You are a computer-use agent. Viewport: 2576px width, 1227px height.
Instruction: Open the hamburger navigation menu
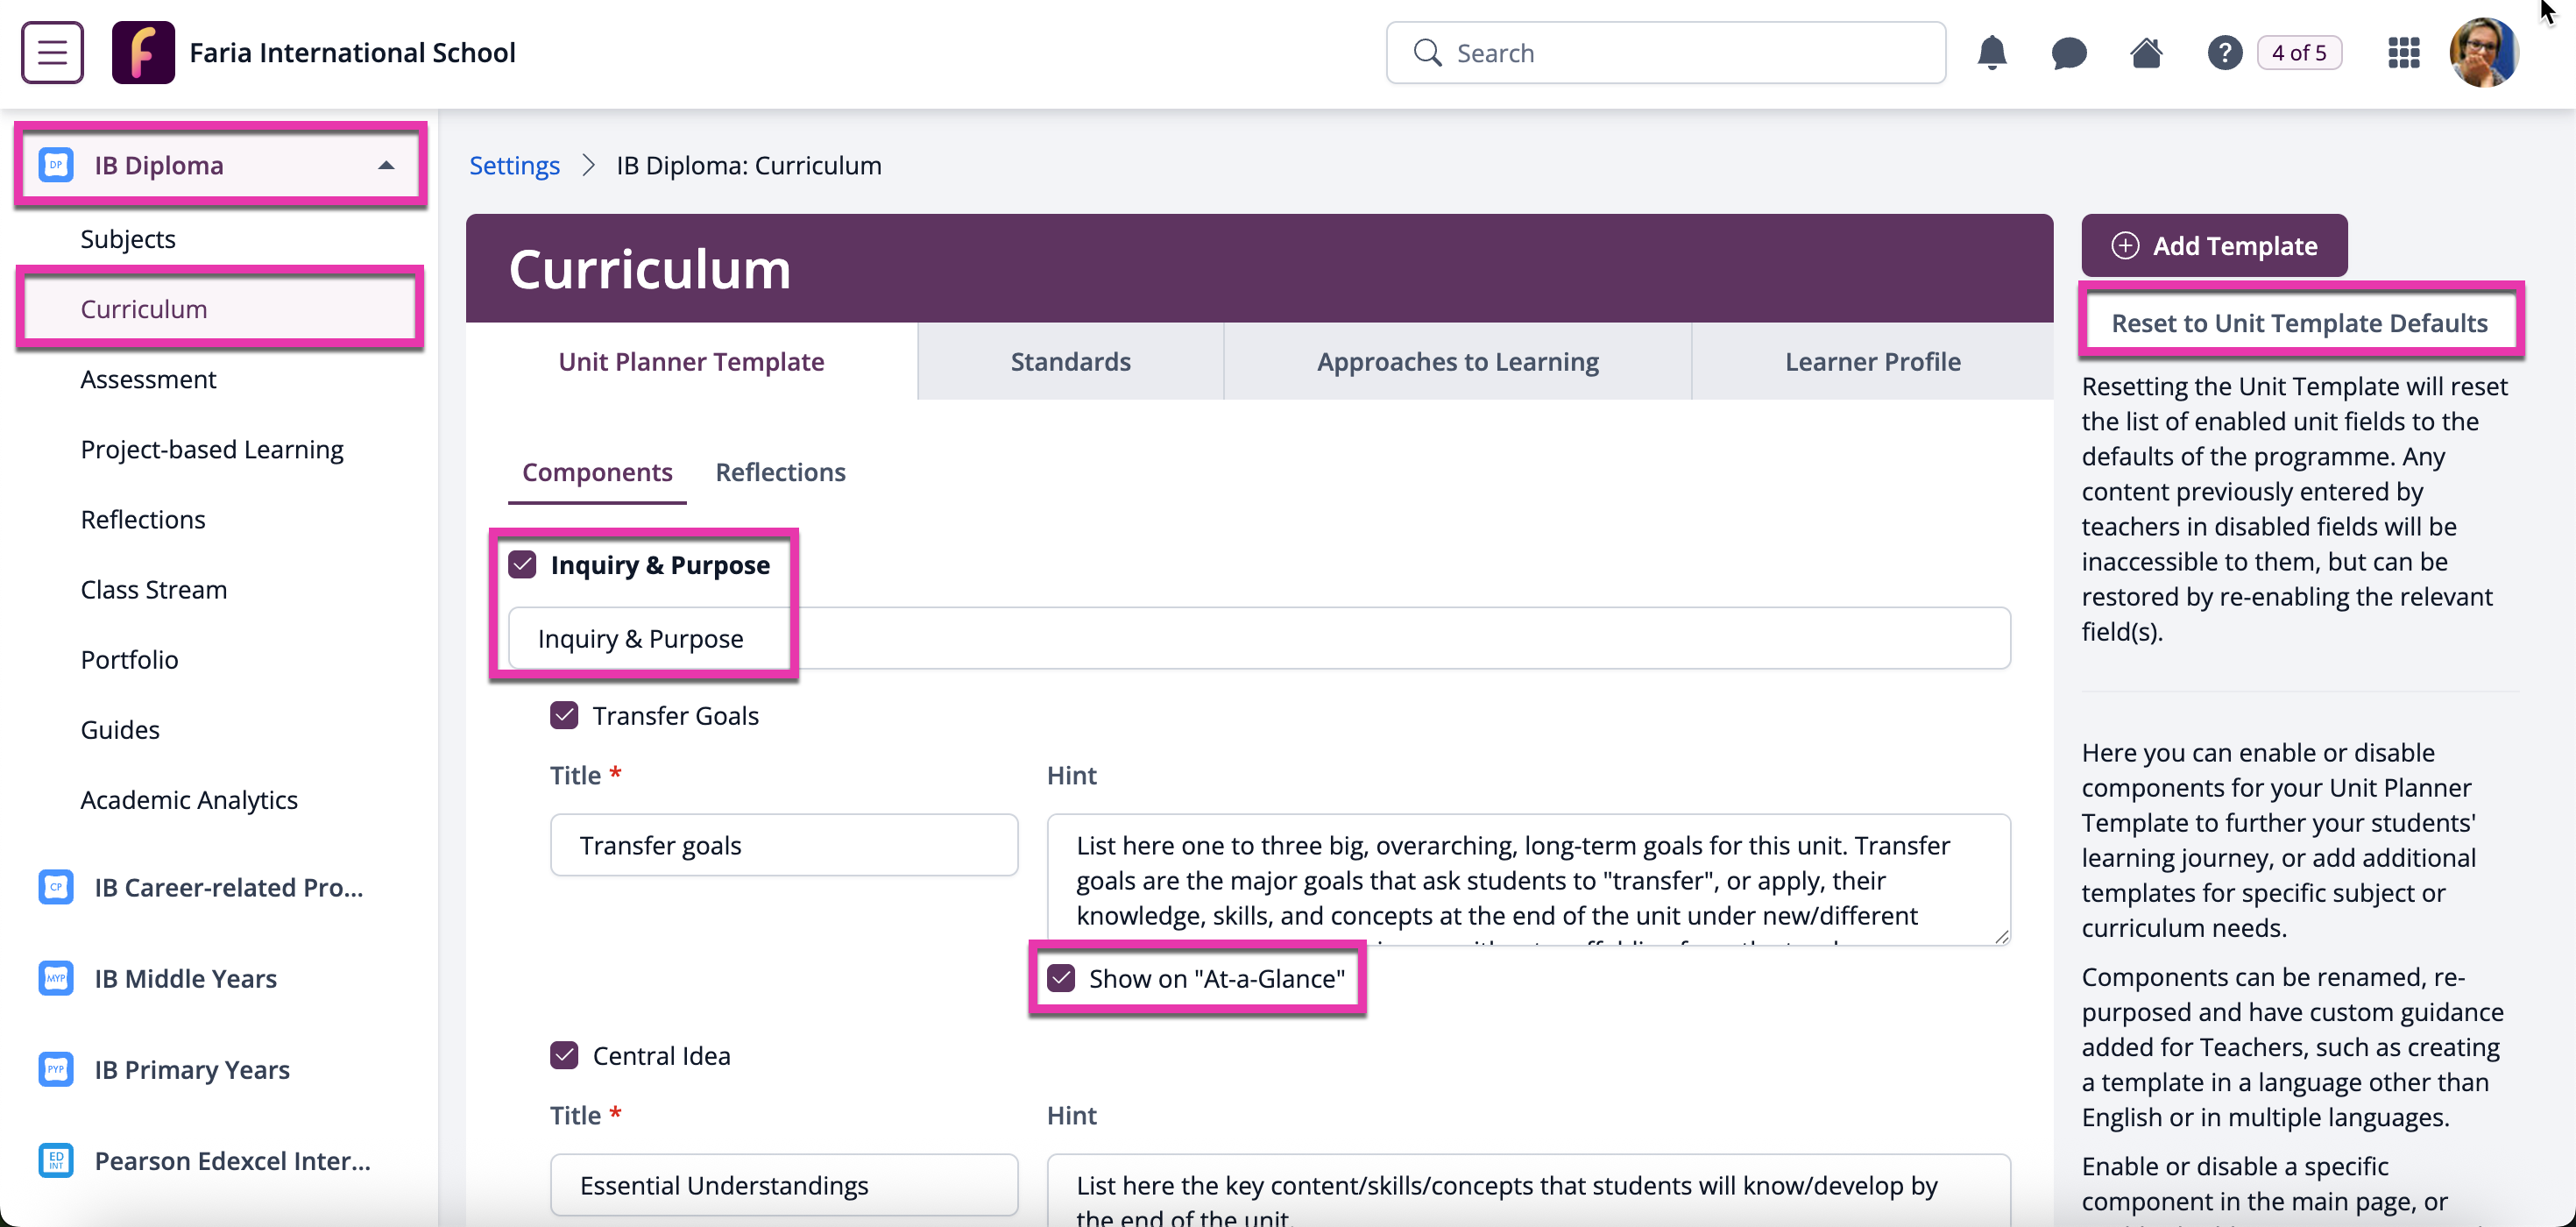(52, 52)
